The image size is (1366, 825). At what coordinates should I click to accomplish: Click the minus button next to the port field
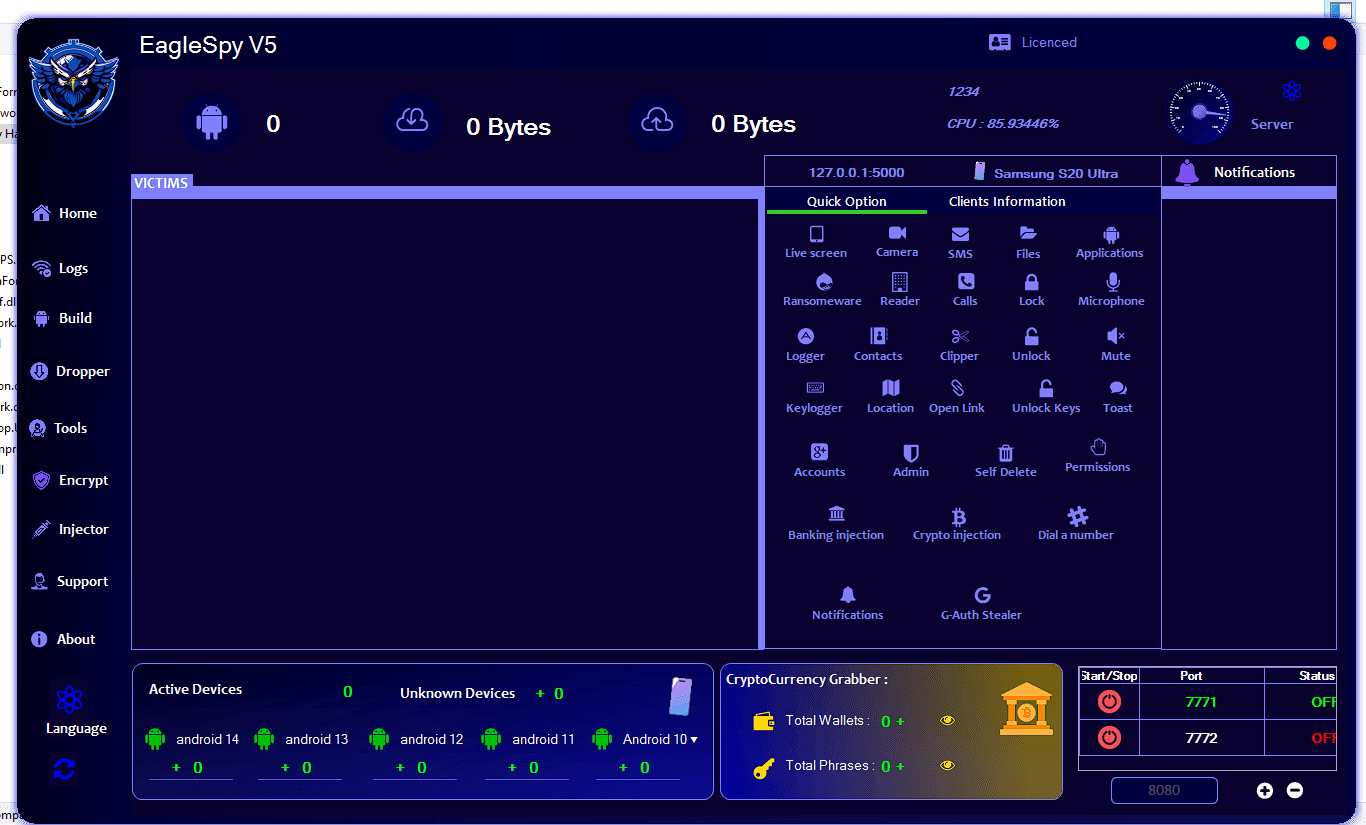tap(1295, 791)
